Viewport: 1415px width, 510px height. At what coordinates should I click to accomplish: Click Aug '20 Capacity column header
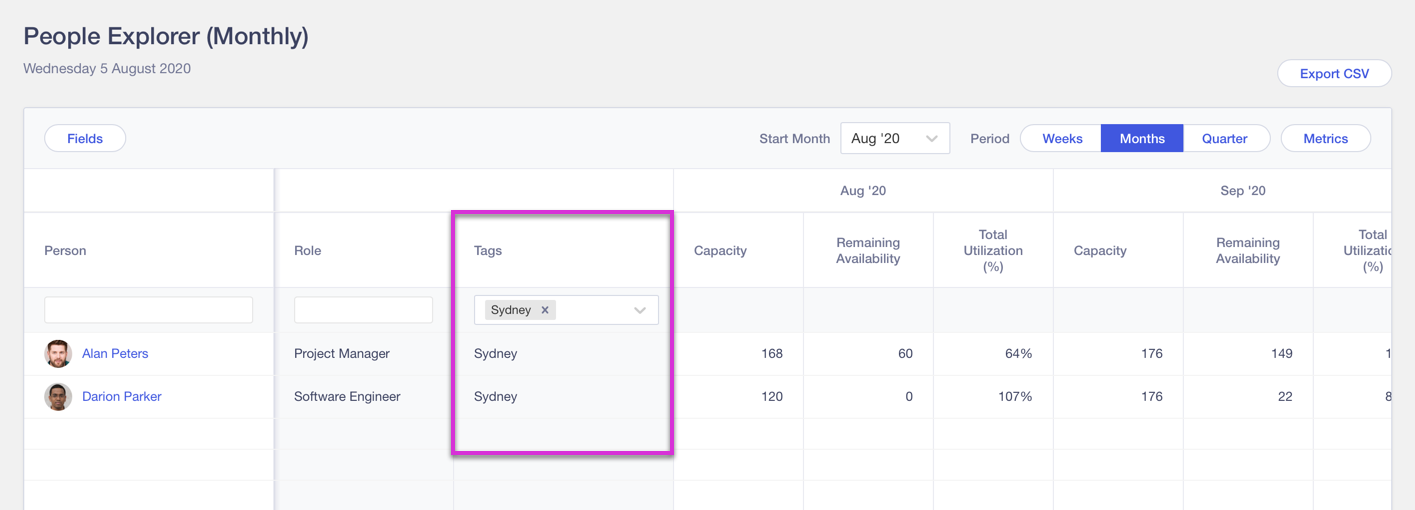(x=720, y=251)
